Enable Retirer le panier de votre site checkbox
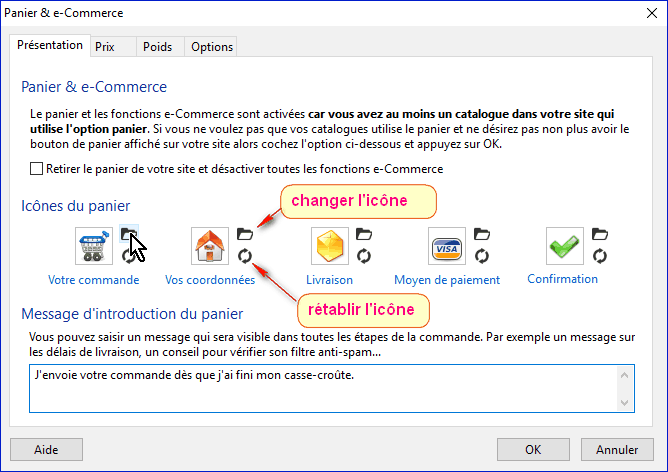 click(x=37, y=169)
